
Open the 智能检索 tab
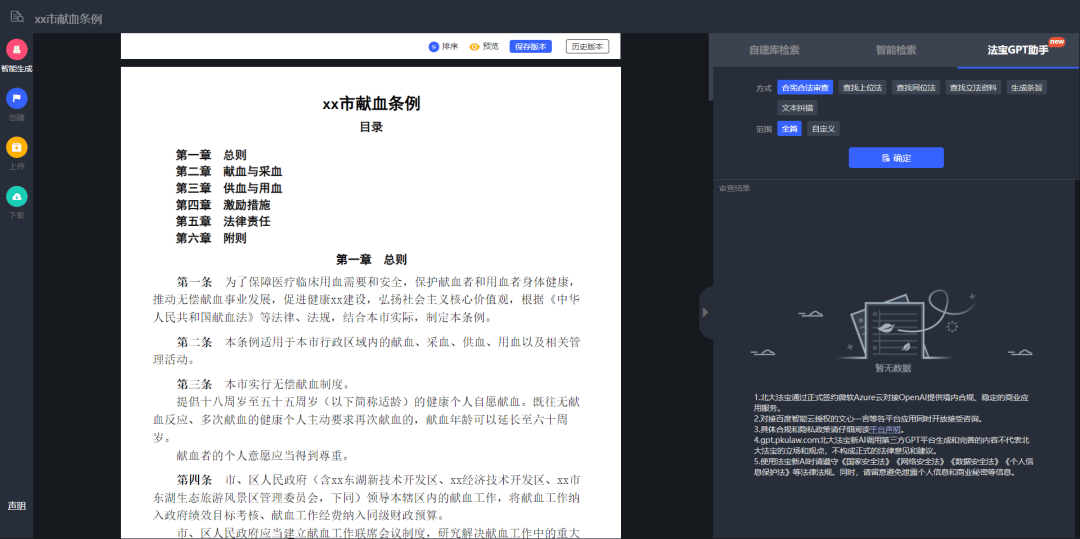pos(895,49)
